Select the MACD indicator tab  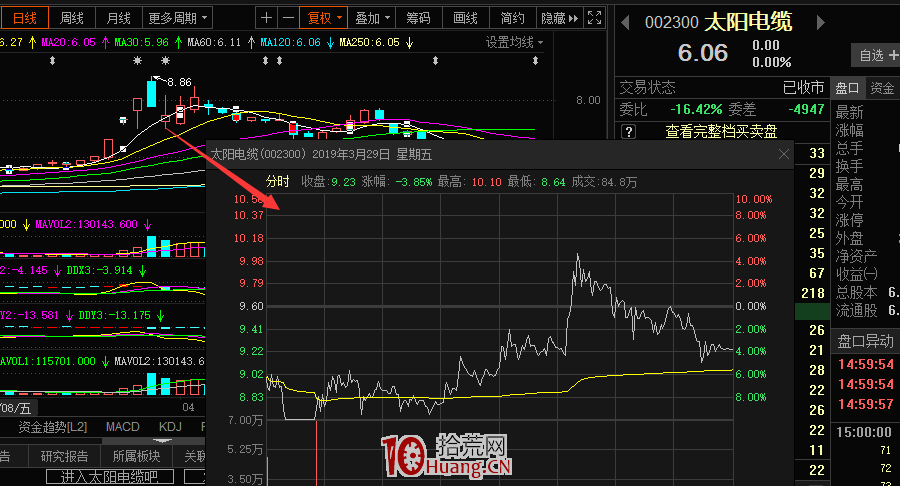click(122, 427)
